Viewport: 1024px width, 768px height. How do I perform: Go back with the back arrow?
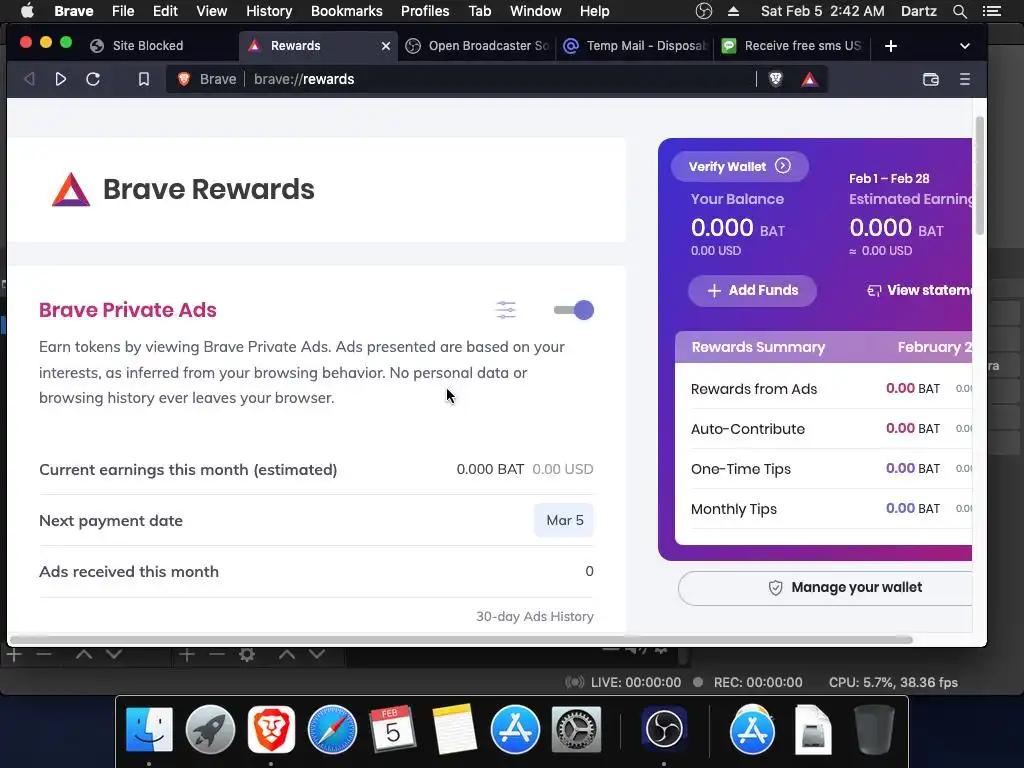point(29,79)
